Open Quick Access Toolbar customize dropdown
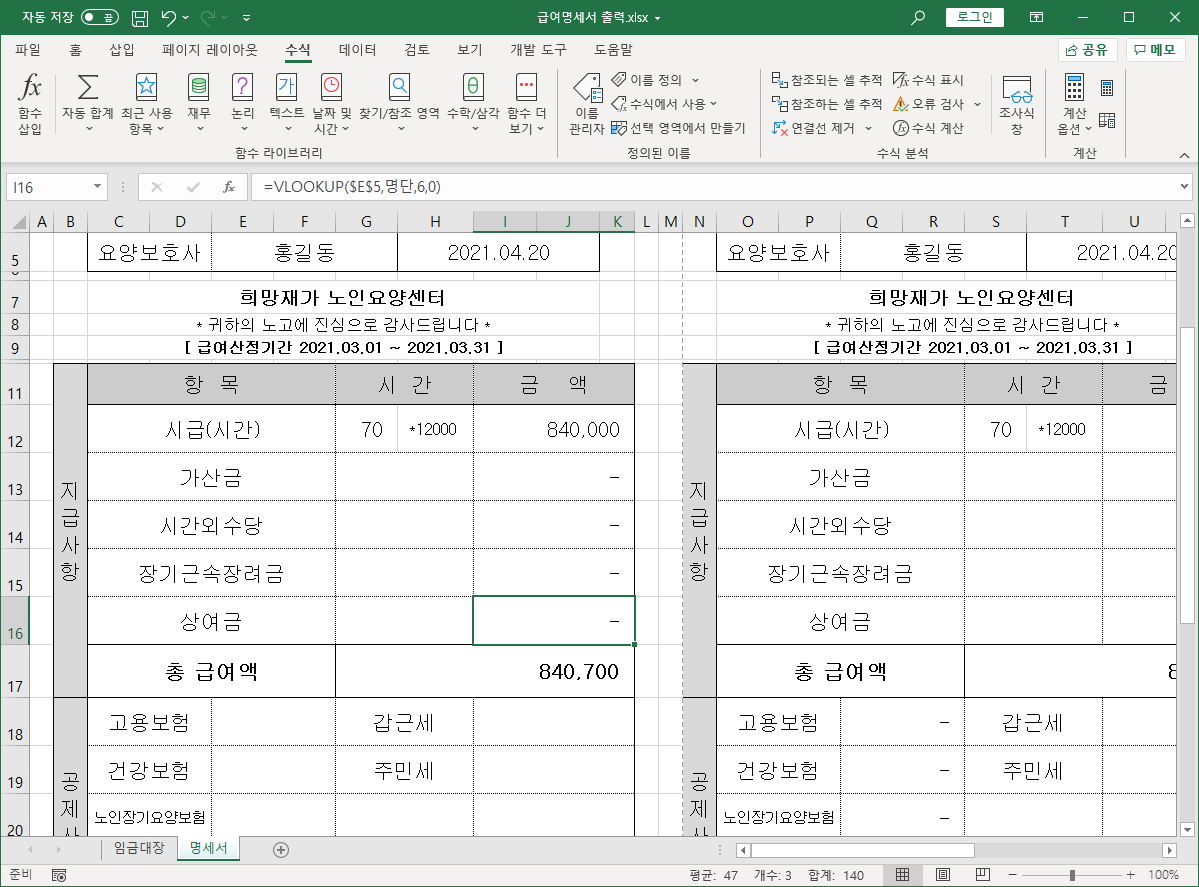Screen dimensions: 1199x887 pos(246,18)
